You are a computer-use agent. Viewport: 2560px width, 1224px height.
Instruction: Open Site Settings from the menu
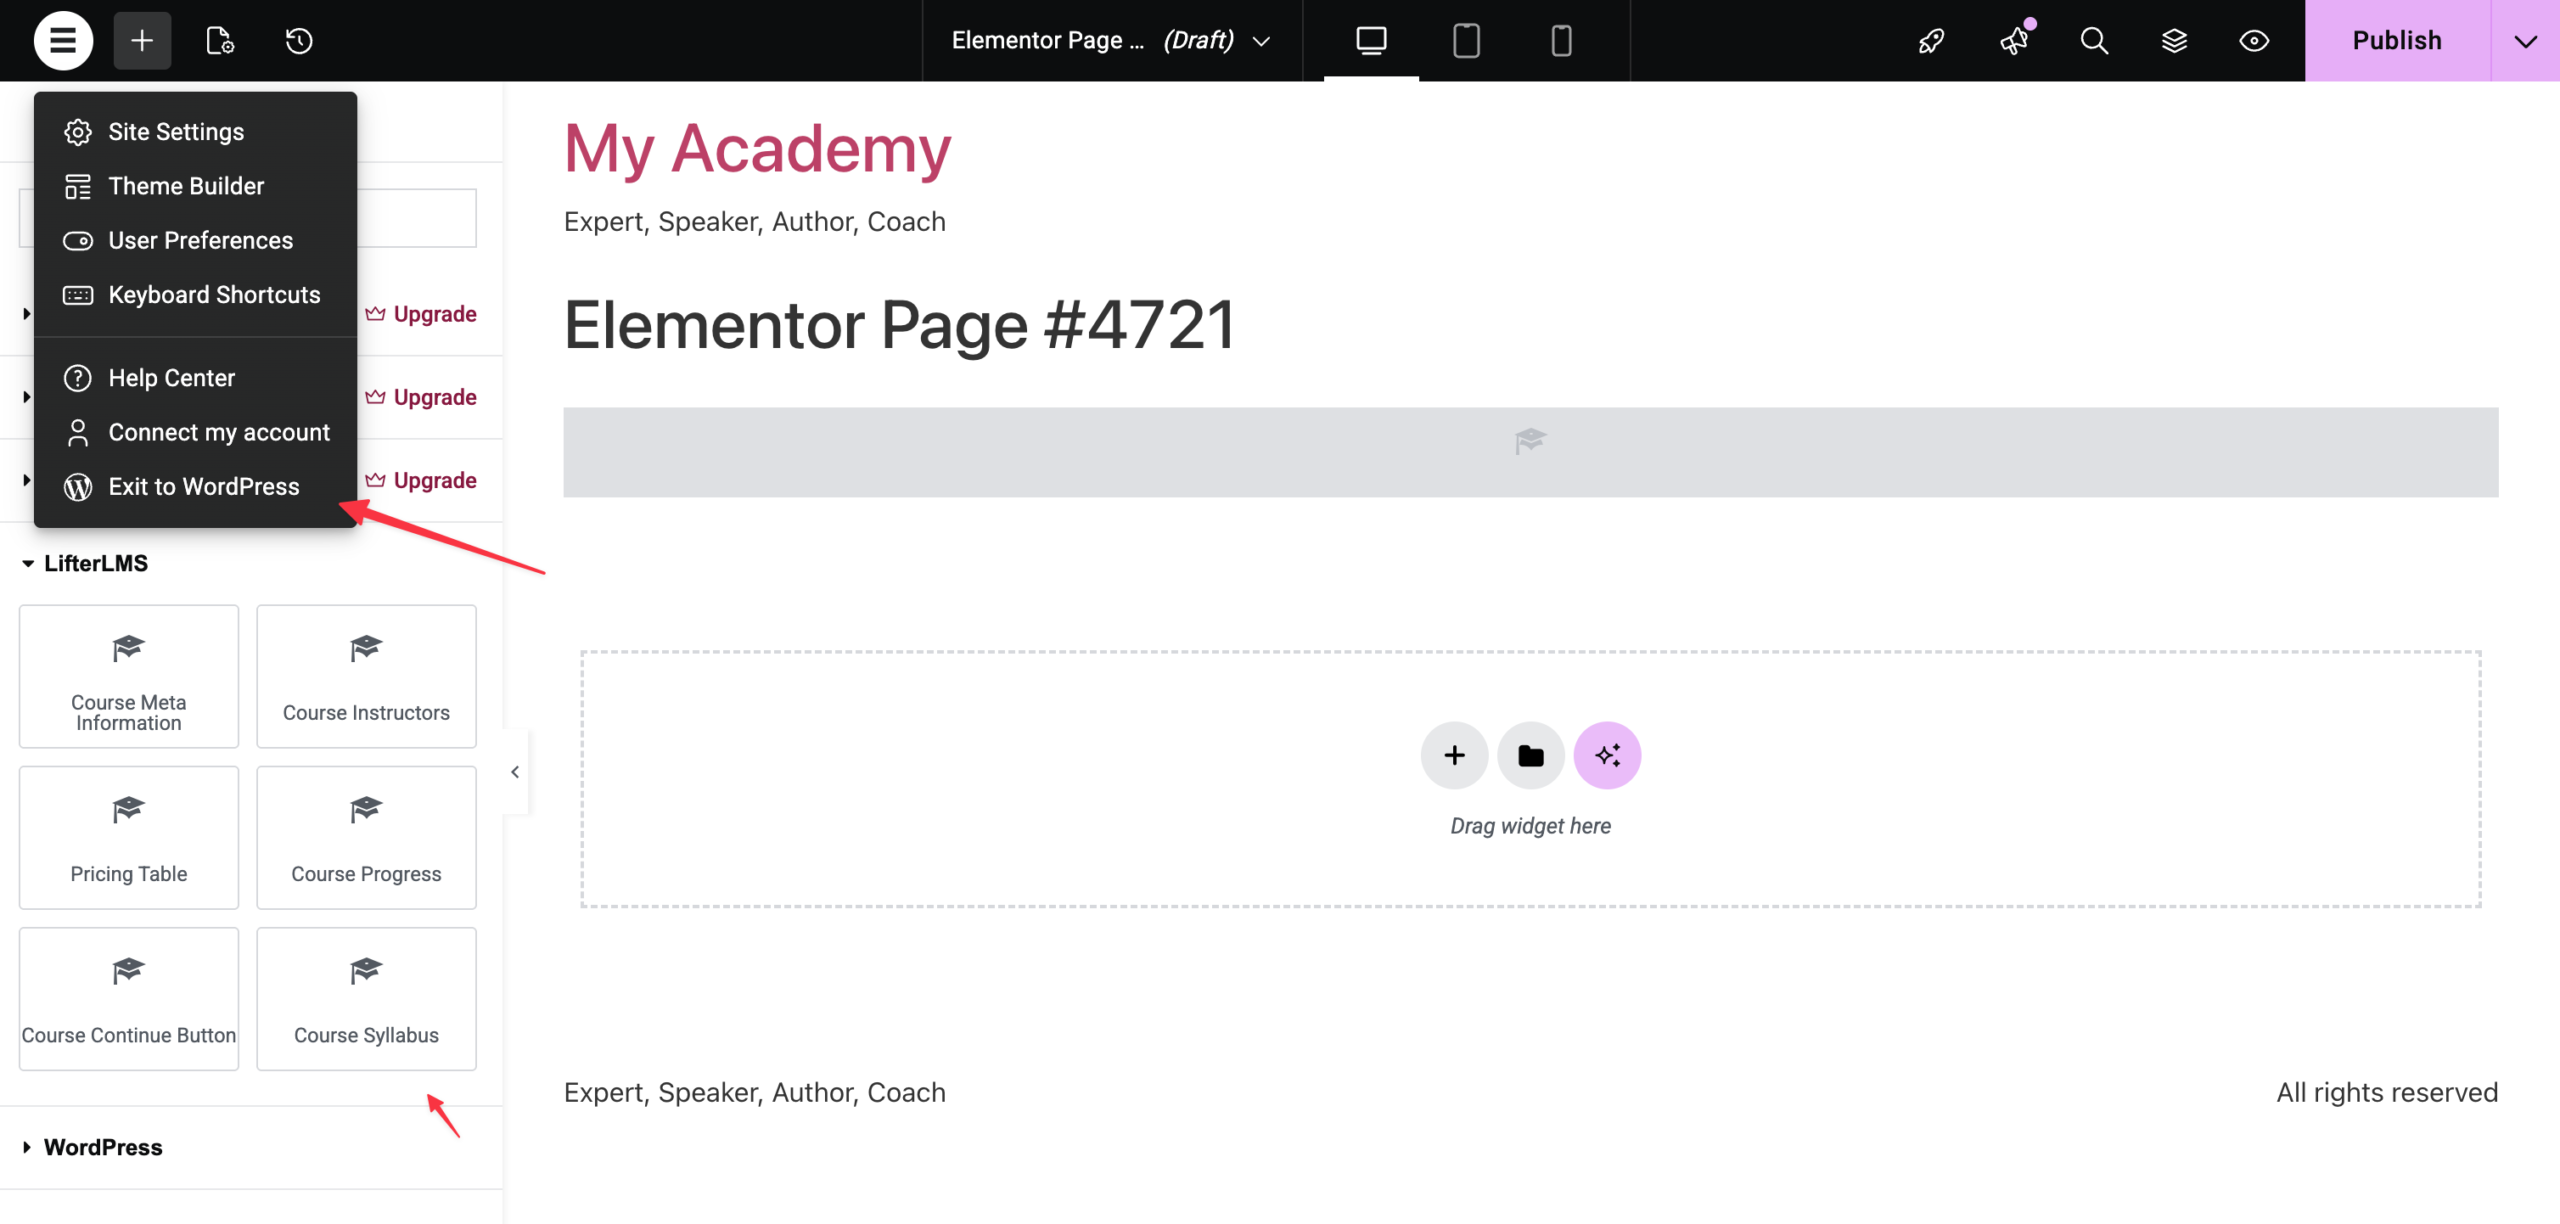176,132
